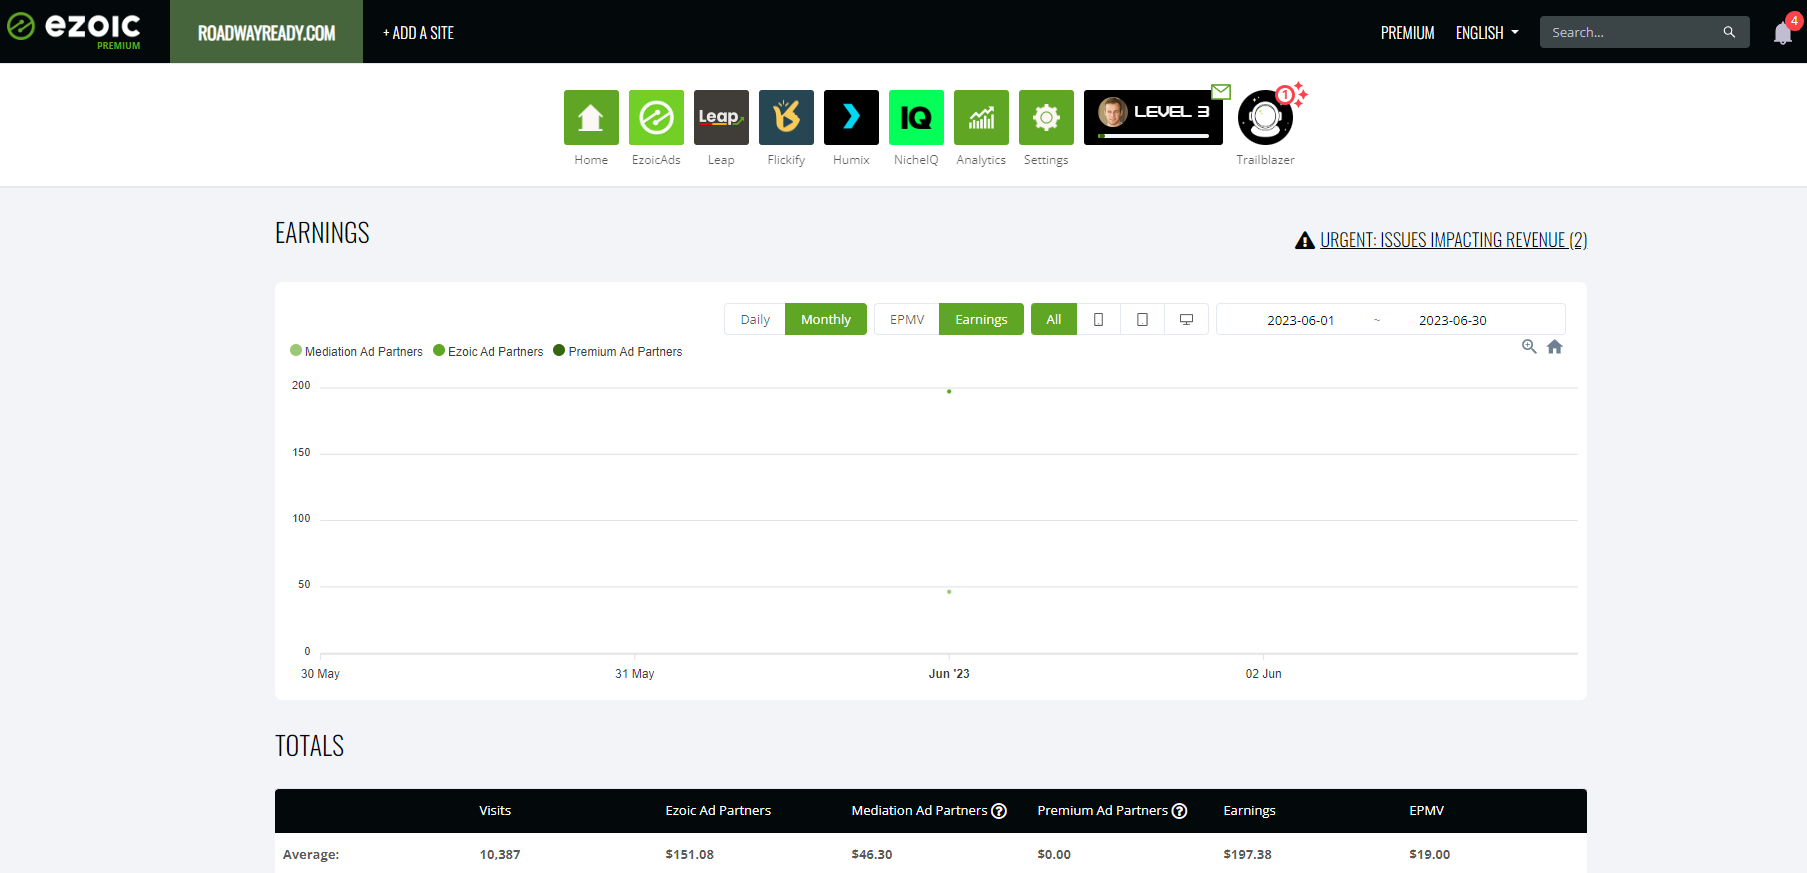The width and height of the screenshot is (1807, 873).
Task: Sort table by EPMV column header
Action: (x=1426, y=811)
